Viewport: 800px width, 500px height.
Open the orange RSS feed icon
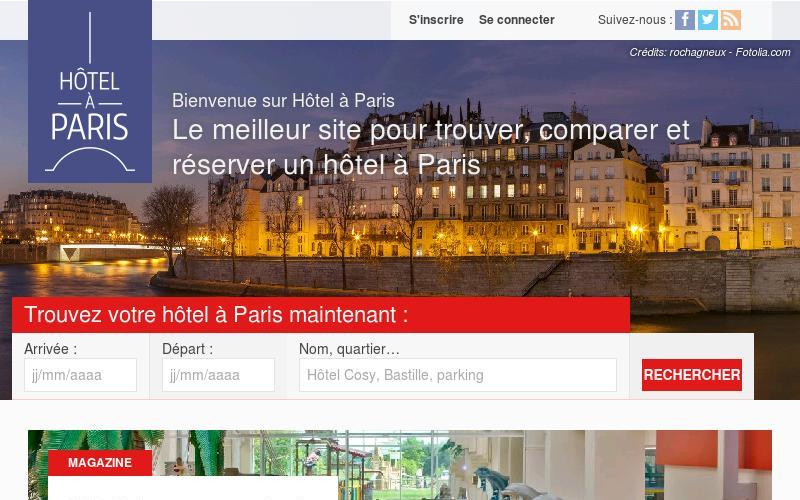731,20
